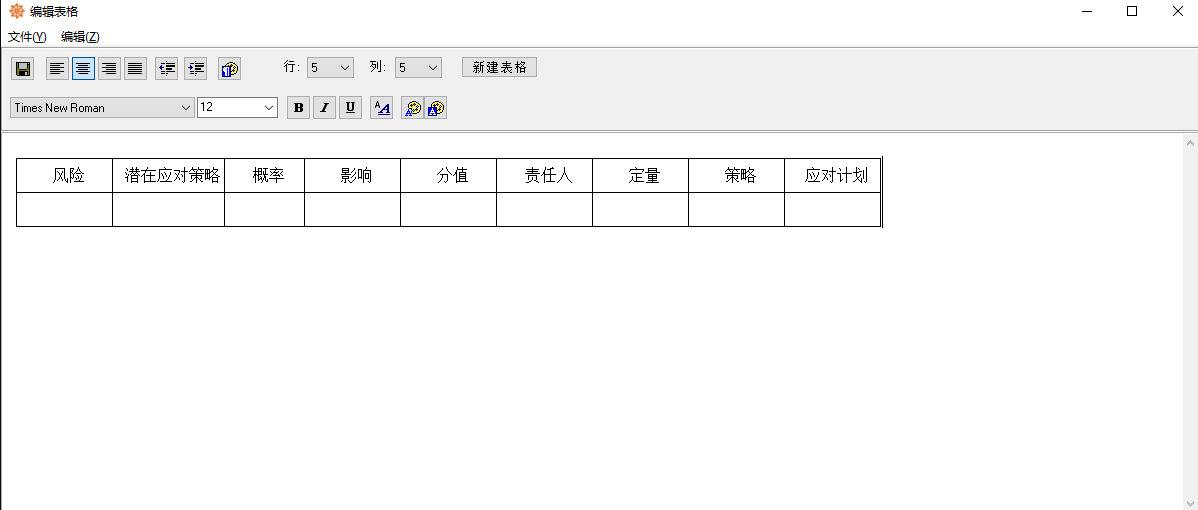Maximize the 编辑表格 window
This screenshot has height=510, width=1198.
click(1132, 11)
